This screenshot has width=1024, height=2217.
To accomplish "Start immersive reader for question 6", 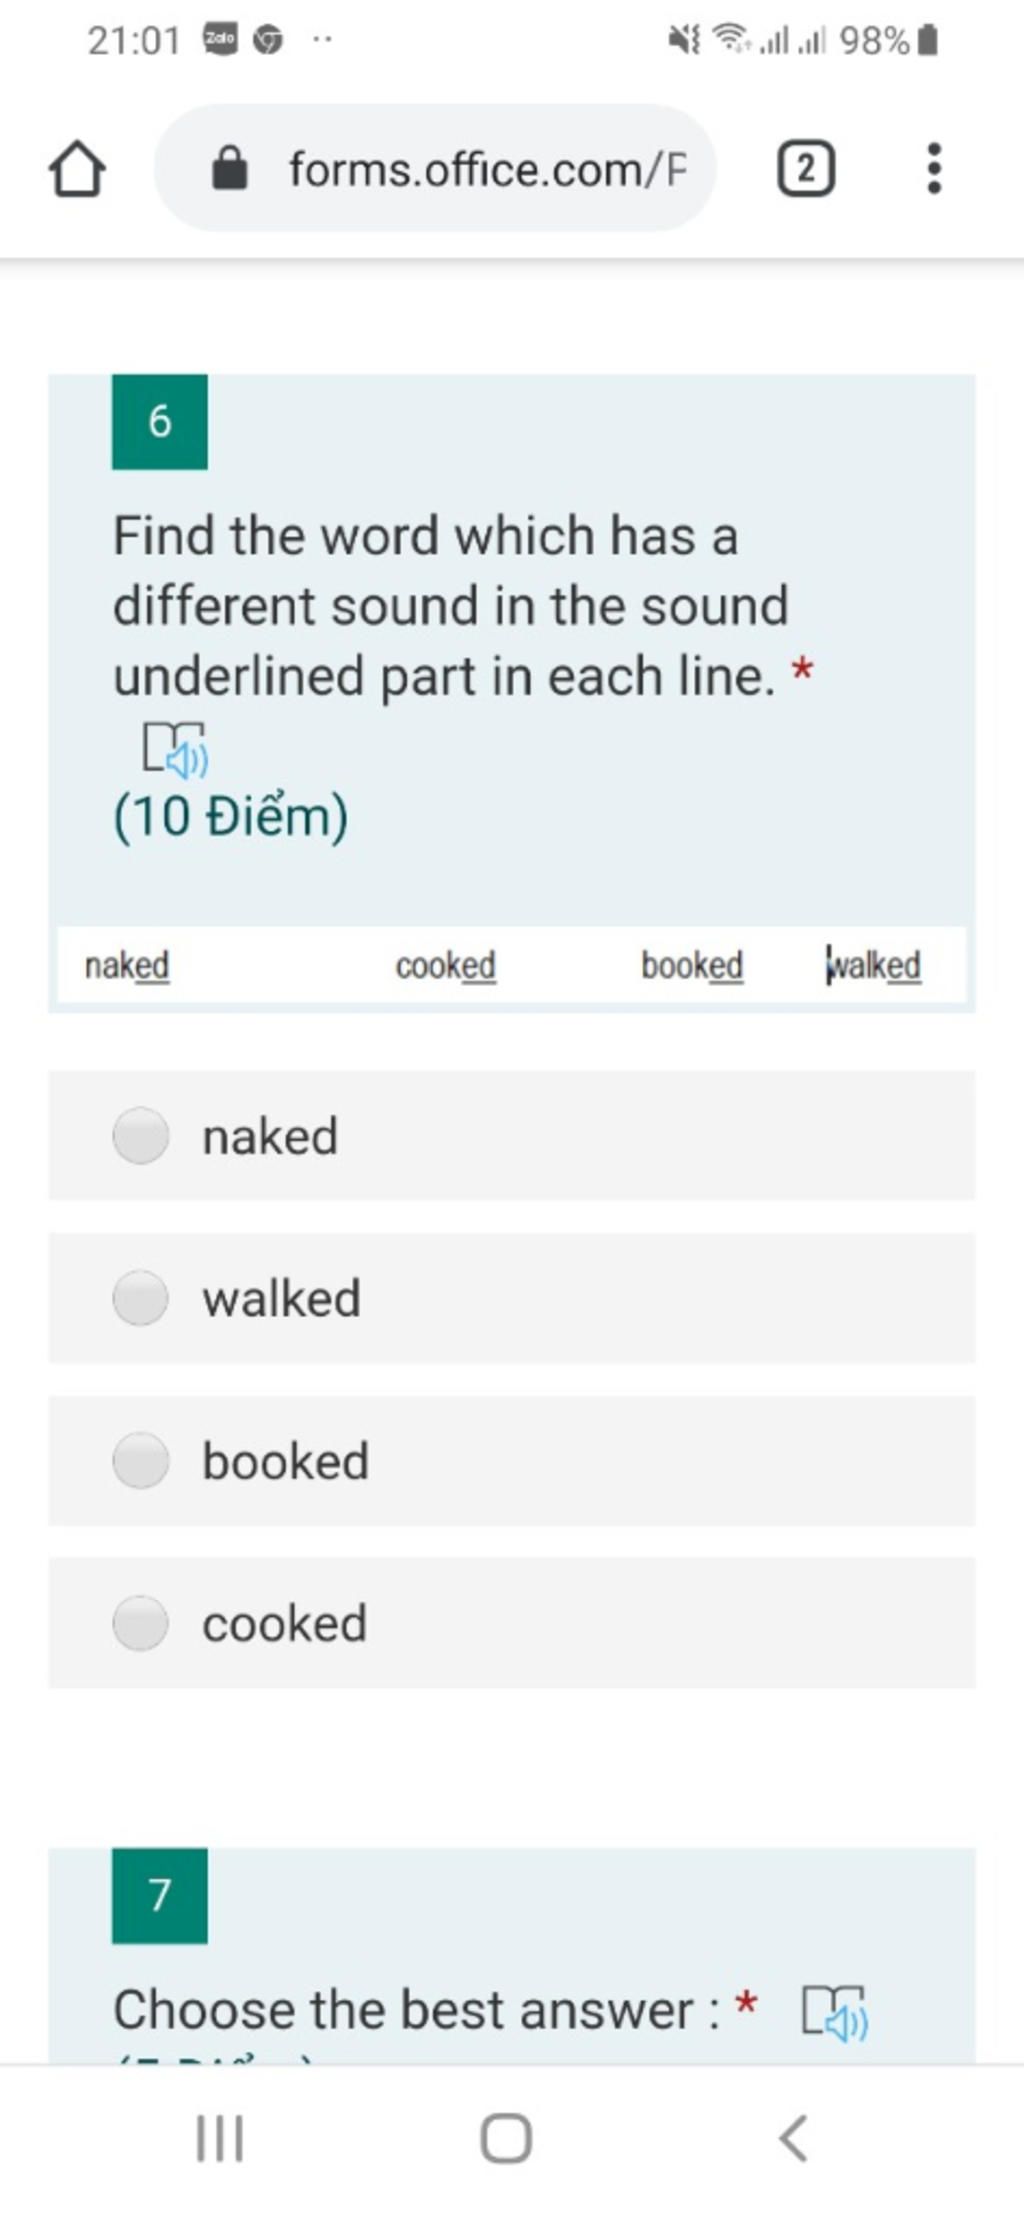I will click(175, 749).
